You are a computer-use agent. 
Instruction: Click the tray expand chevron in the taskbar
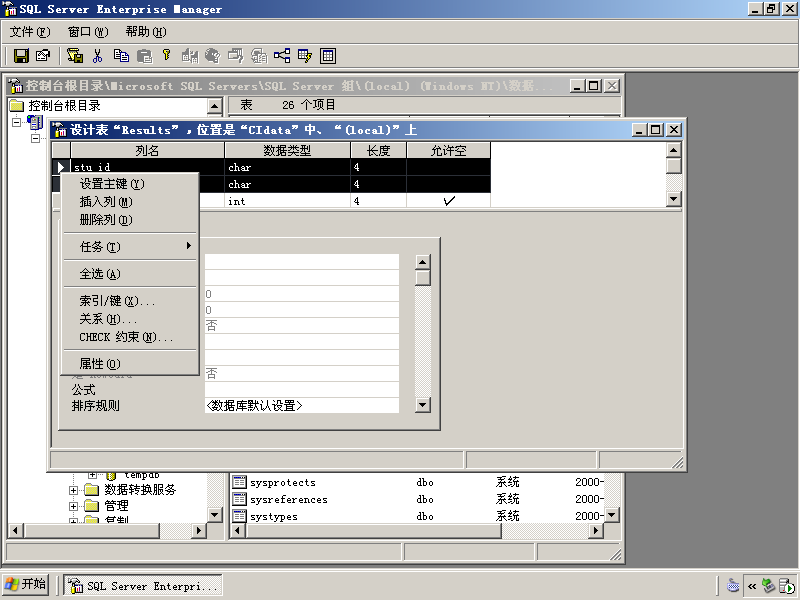pos(752,586)
